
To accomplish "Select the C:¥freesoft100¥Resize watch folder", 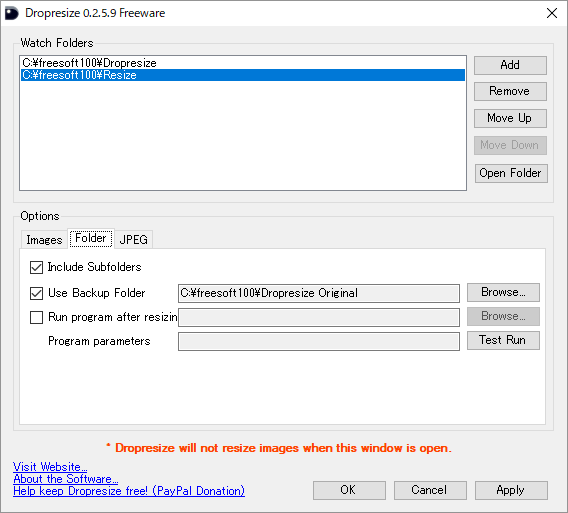I will [x=243, y=75].
